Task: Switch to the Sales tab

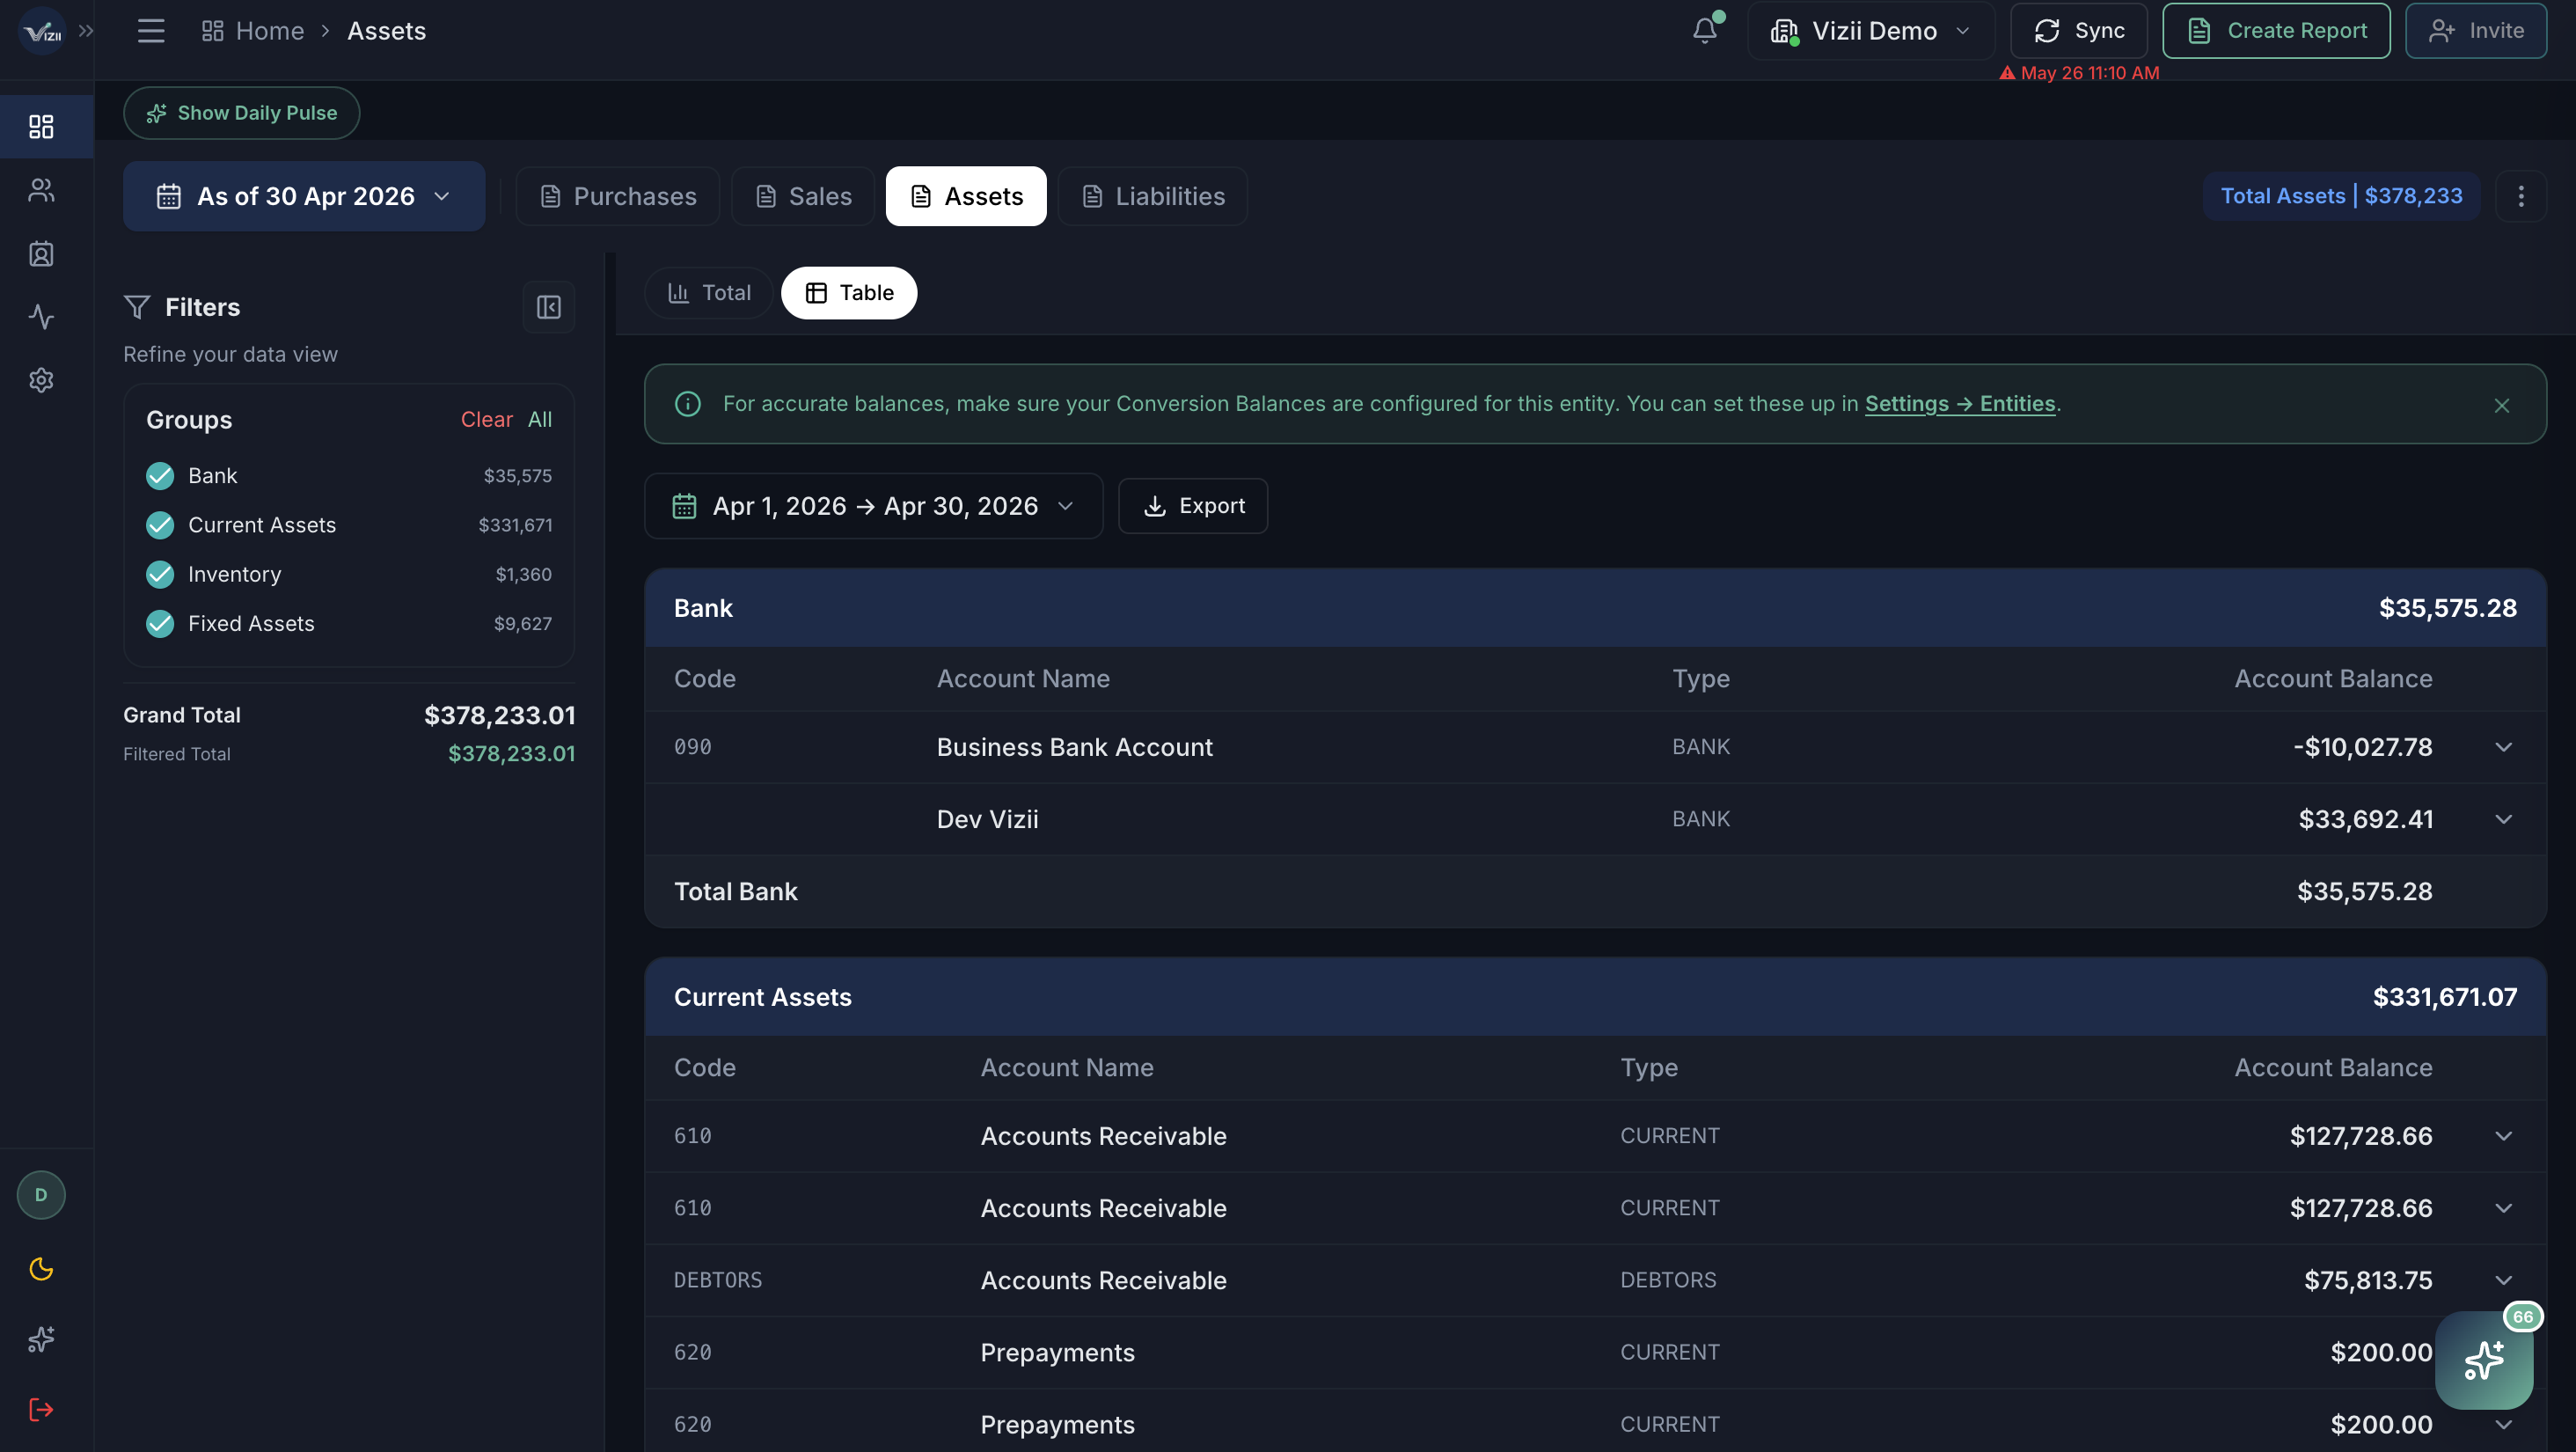Action: click(x=803, y=196)
